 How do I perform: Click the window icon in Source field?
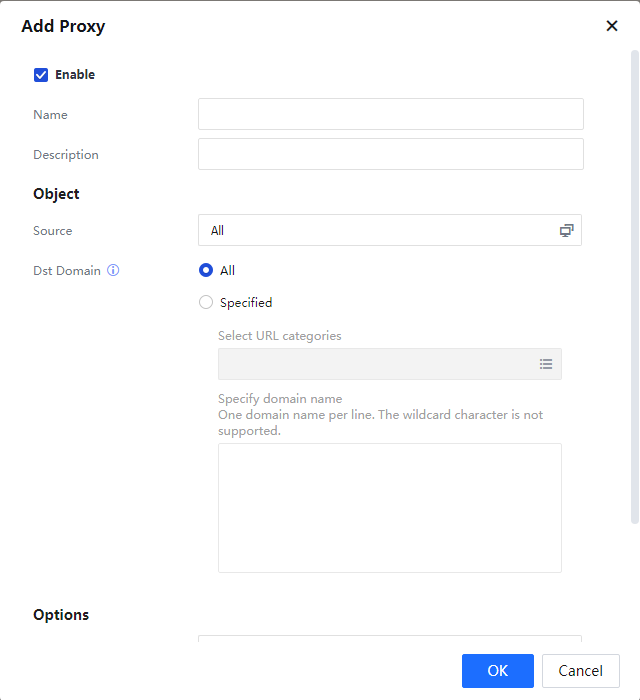566,230
